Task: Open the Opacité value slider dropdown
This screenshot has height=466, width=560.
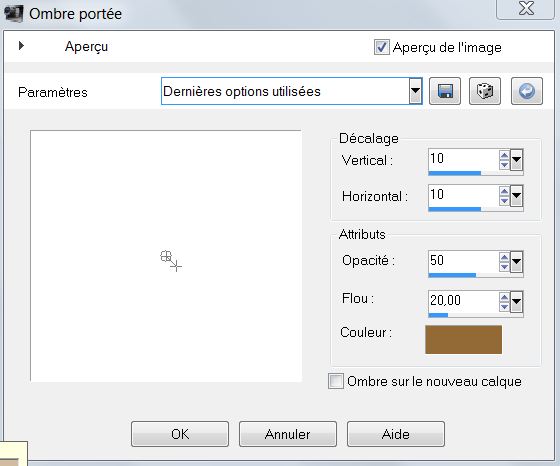Action: tap(516, 262)
